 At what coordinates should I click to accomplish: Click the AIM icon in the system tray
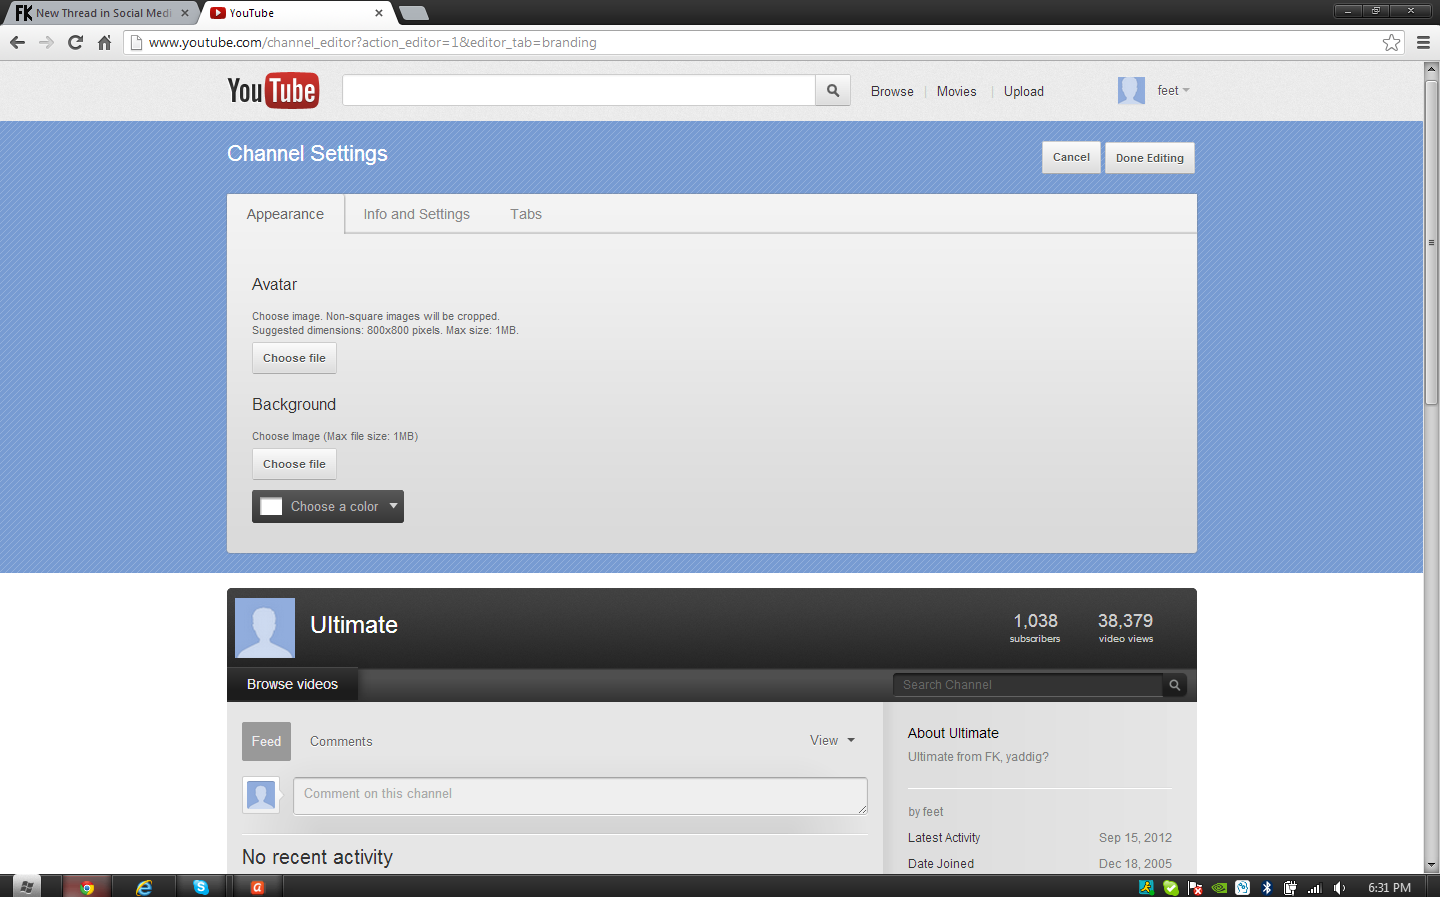tap(1146, 887)
